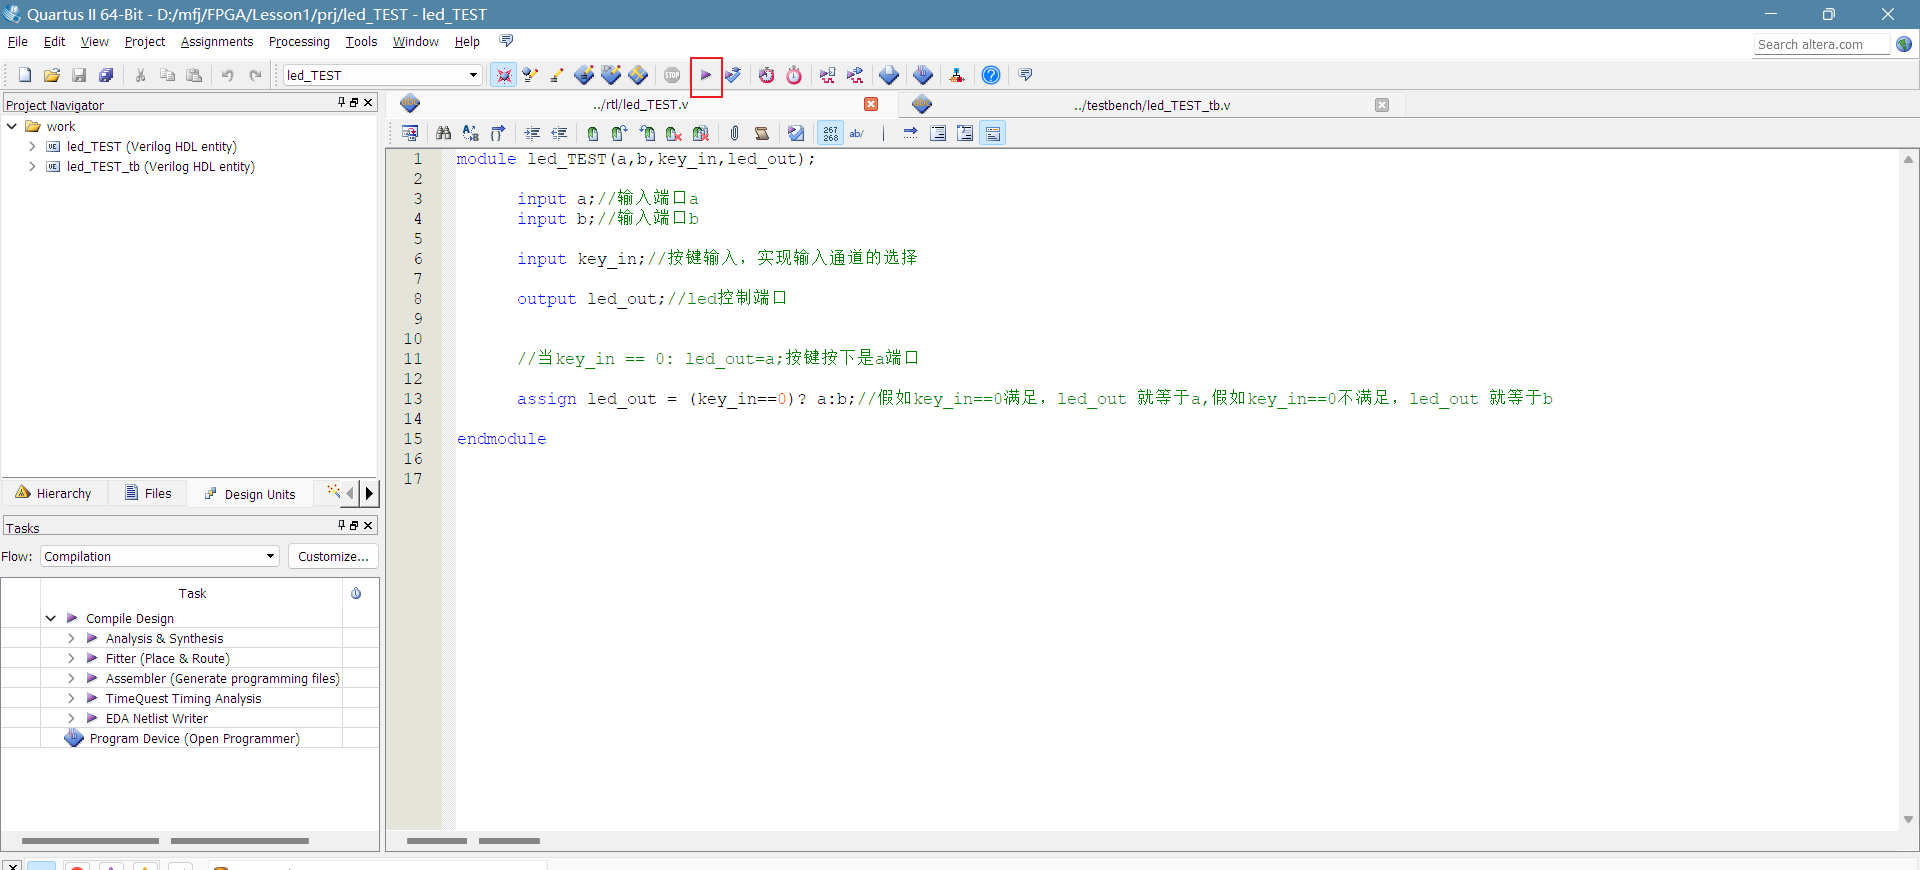Click the Stop Processing icon
This screenshot has width=1920, height=870.
coord(672,75)
